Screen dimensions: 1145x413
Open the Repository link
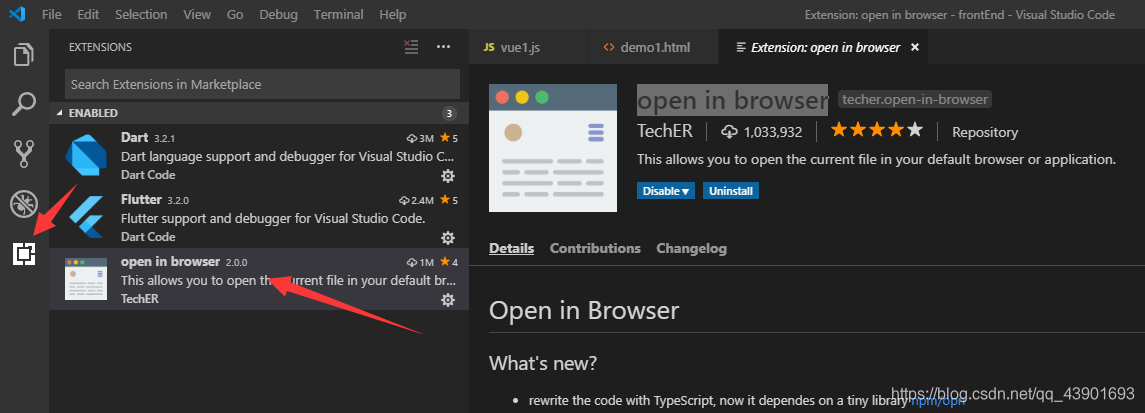coord(985,132)
